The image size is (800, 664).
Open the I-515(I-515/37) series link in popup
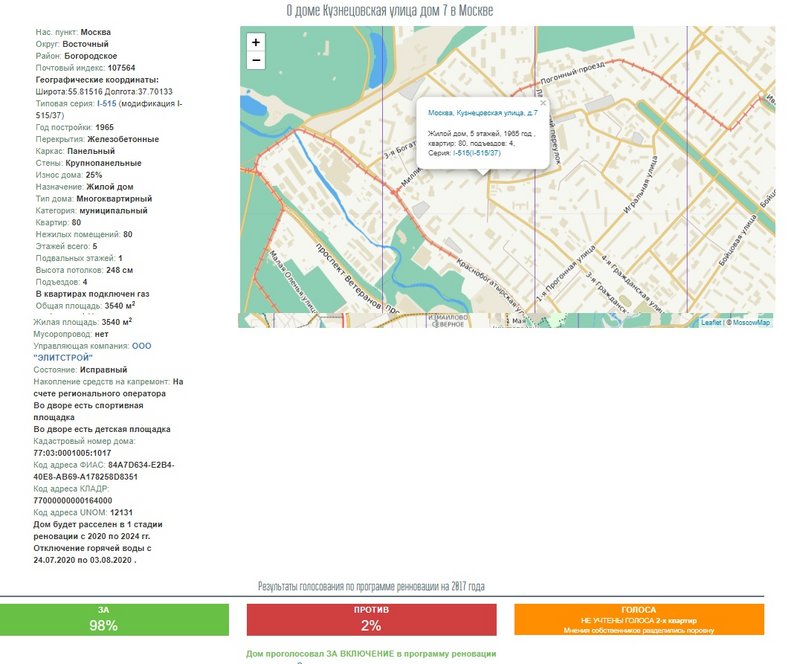pos(477,153)
